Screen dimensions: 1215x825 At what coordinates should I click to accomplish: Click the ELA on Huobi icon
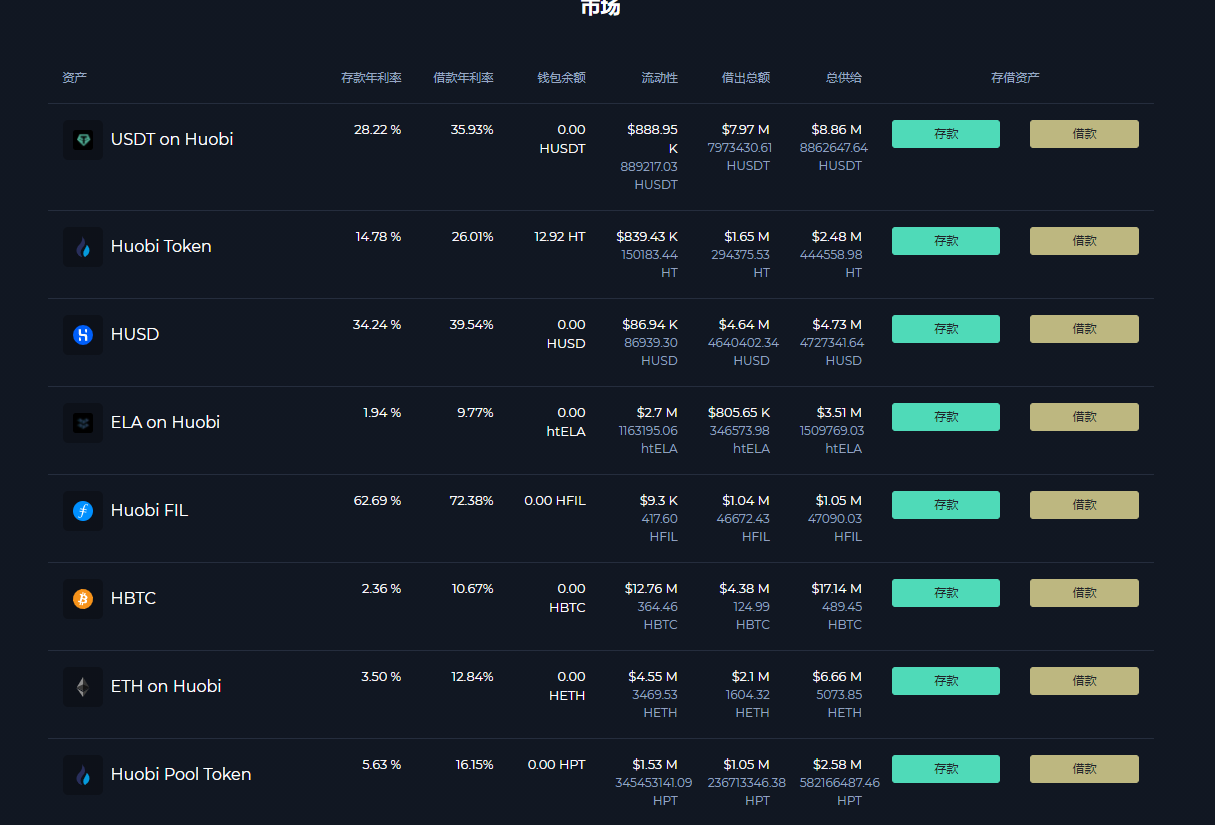click(x=83, y=423)
